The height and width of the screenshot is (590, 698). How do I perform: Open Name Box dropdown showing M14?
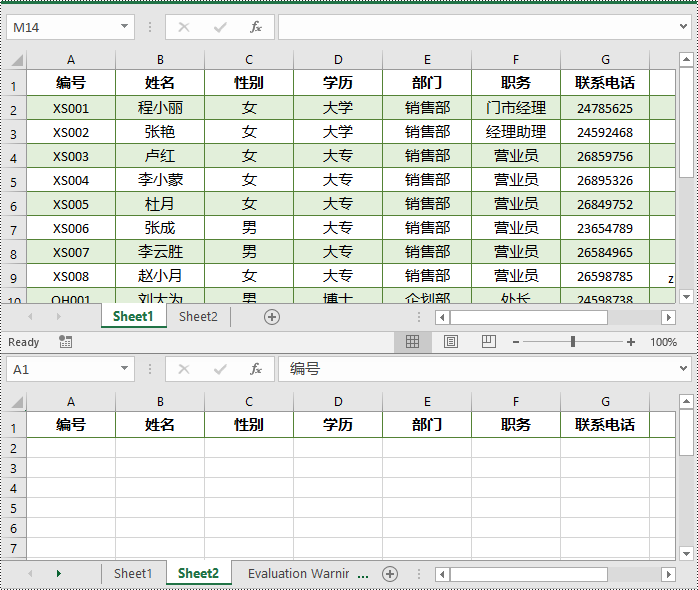[x=124, y=26]
